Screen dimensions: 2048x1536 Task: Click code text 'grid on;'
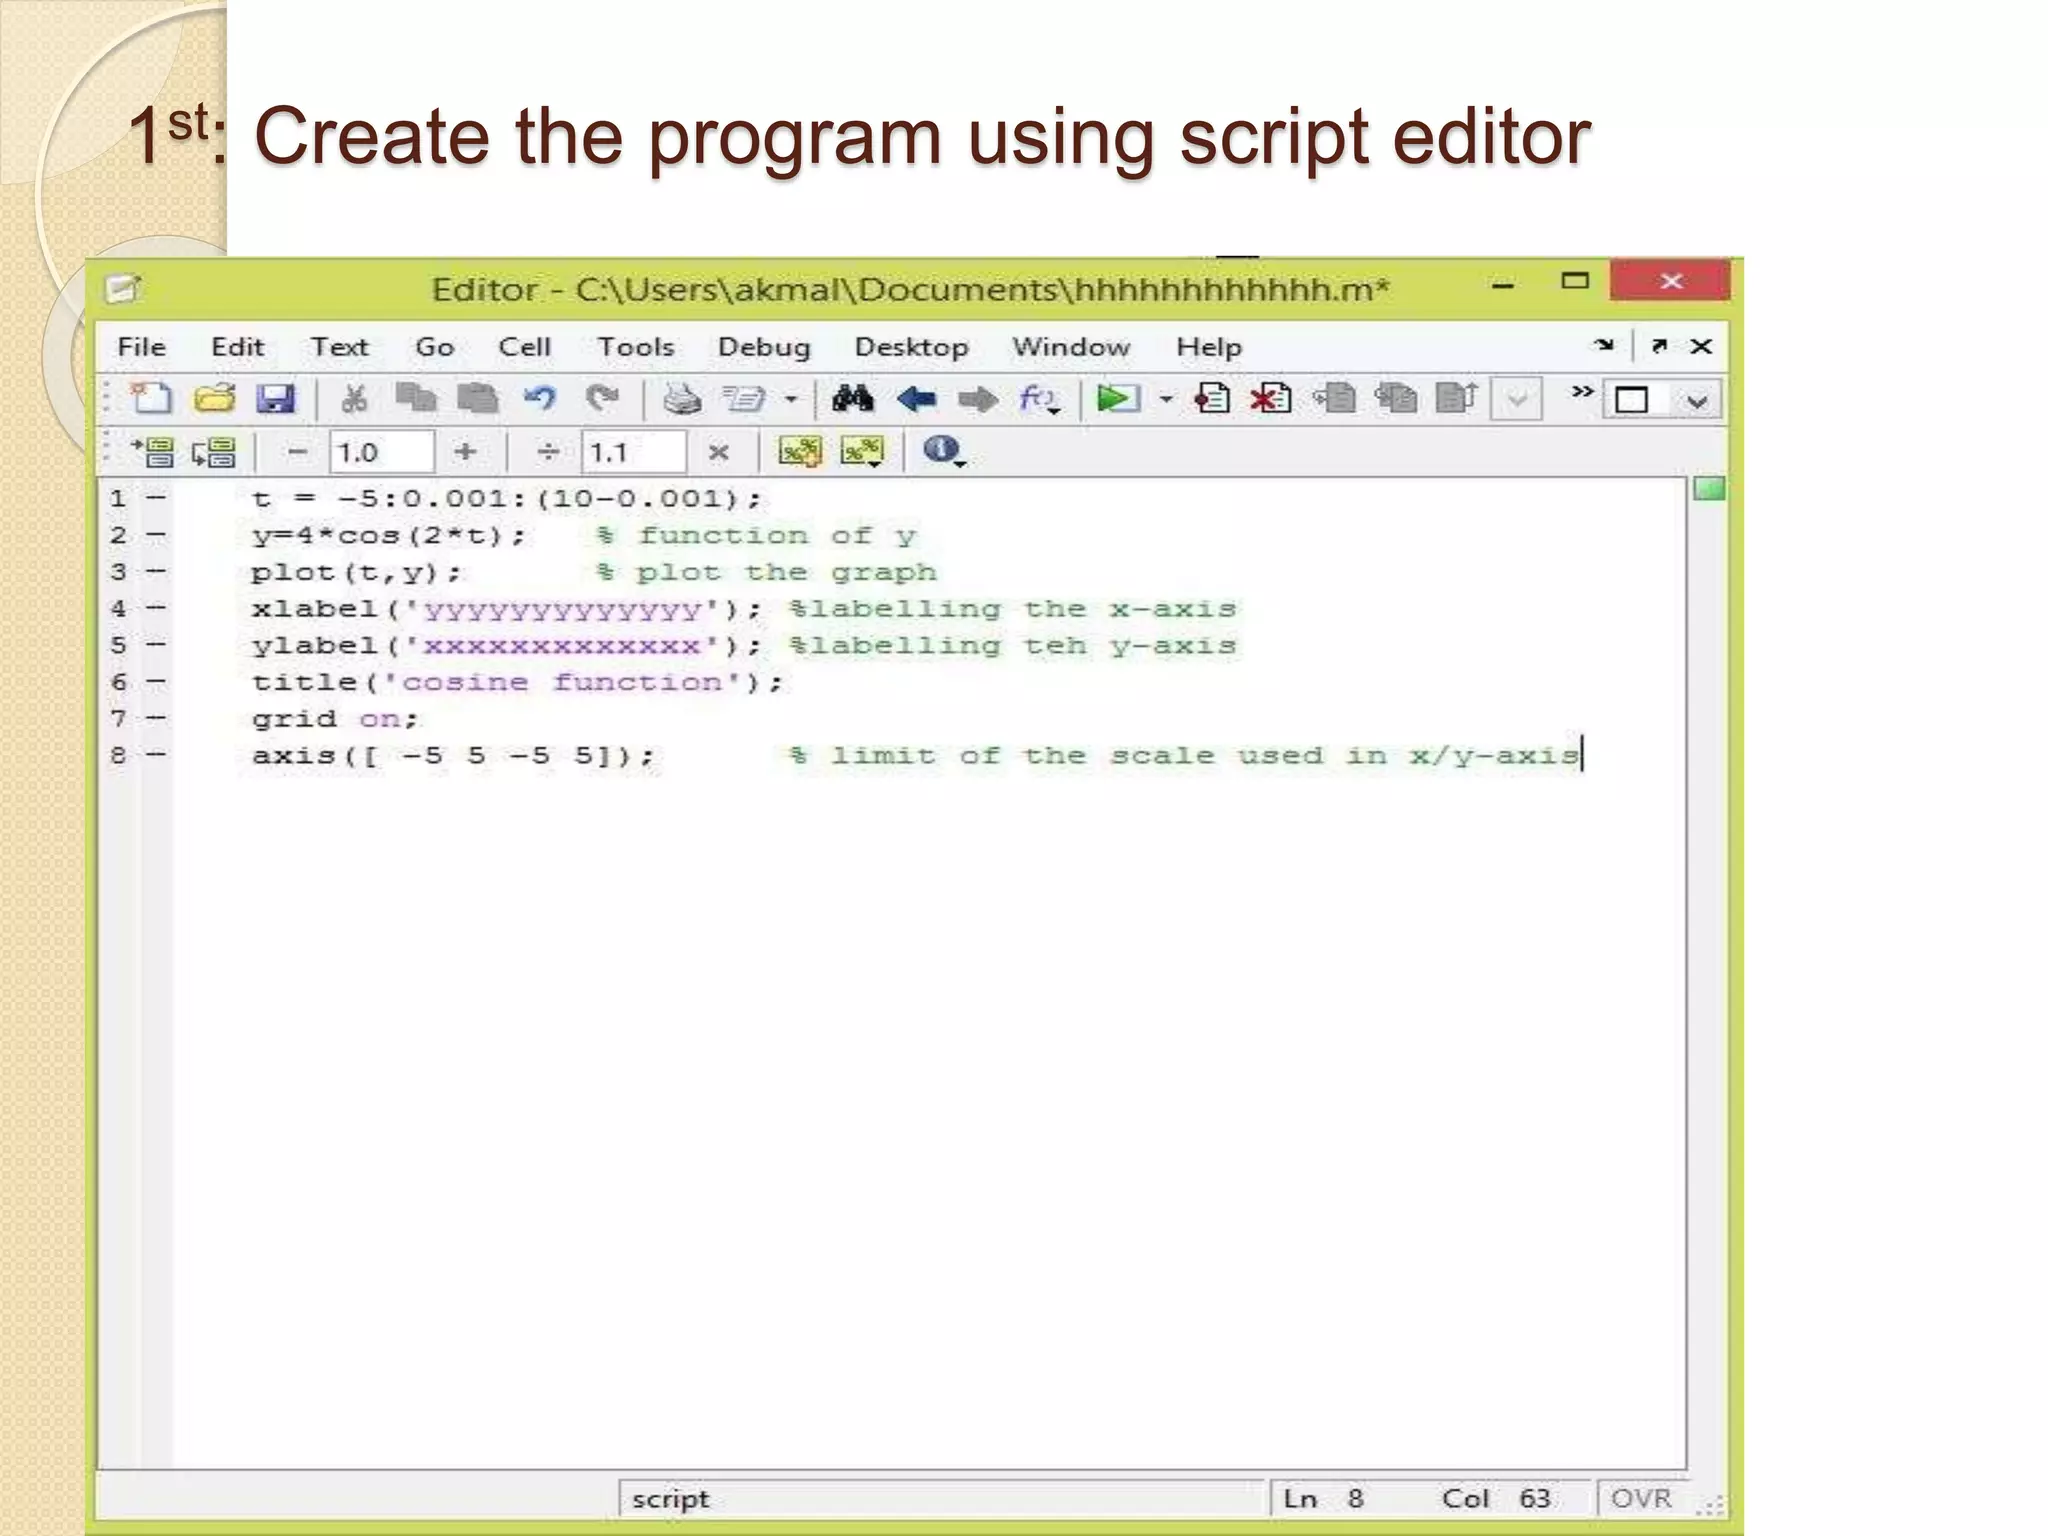[334, 719]
